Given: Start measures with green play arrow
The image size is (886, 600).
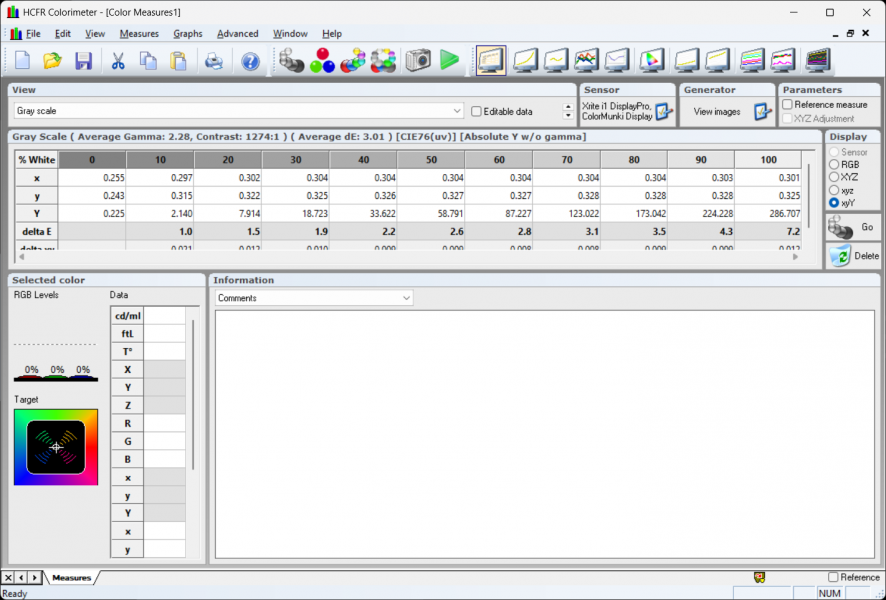Looking at the screenshot, I should [x=449, y=61].
